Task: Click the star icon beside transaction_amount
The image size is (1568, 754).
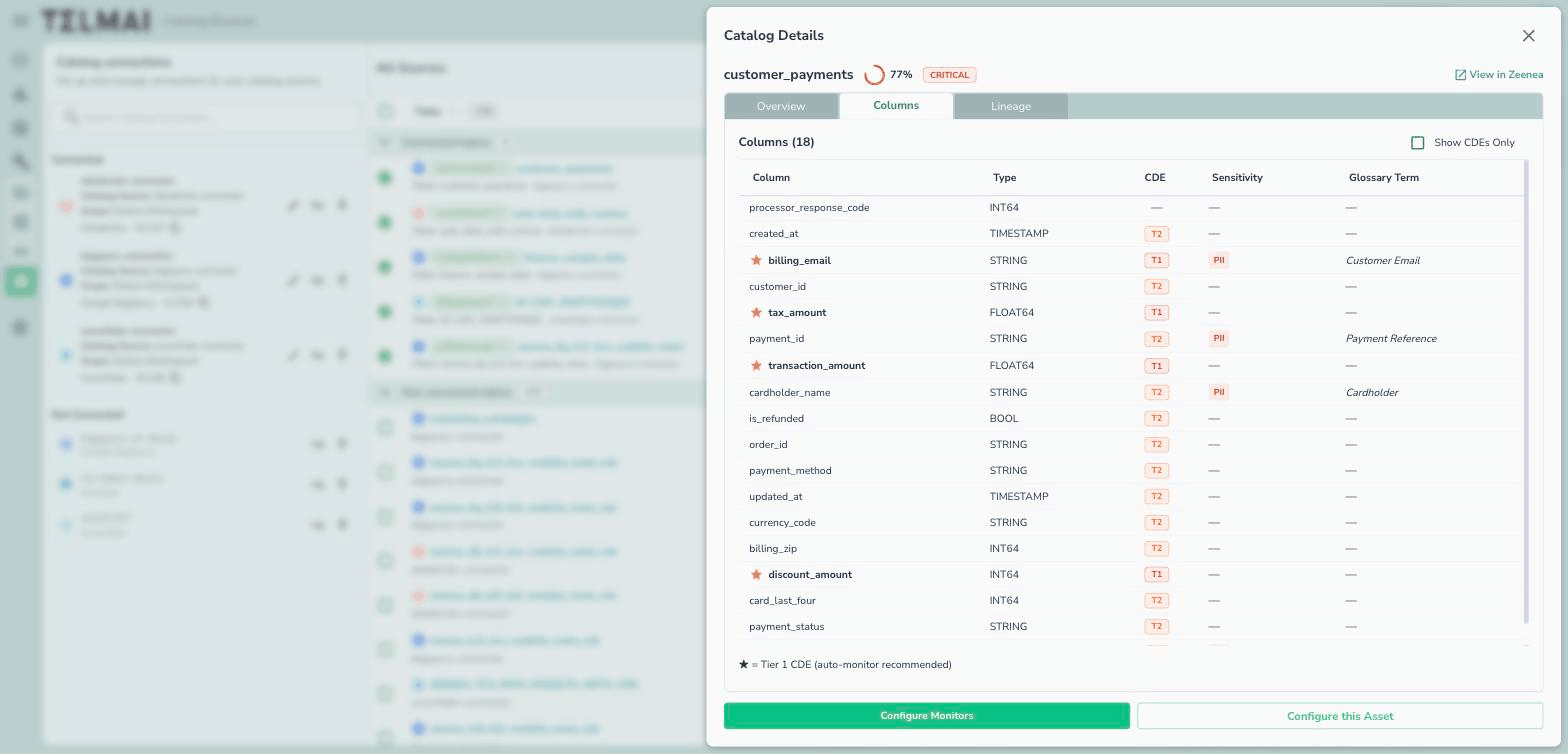Action: pyautogui.click(x=756, y=365)
